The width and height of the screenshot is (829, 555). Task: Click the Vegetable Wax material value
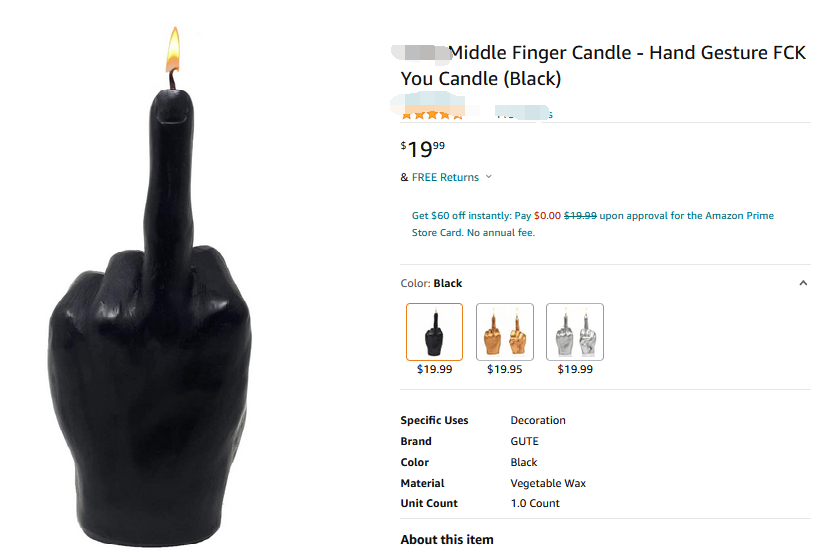point(548,483)
